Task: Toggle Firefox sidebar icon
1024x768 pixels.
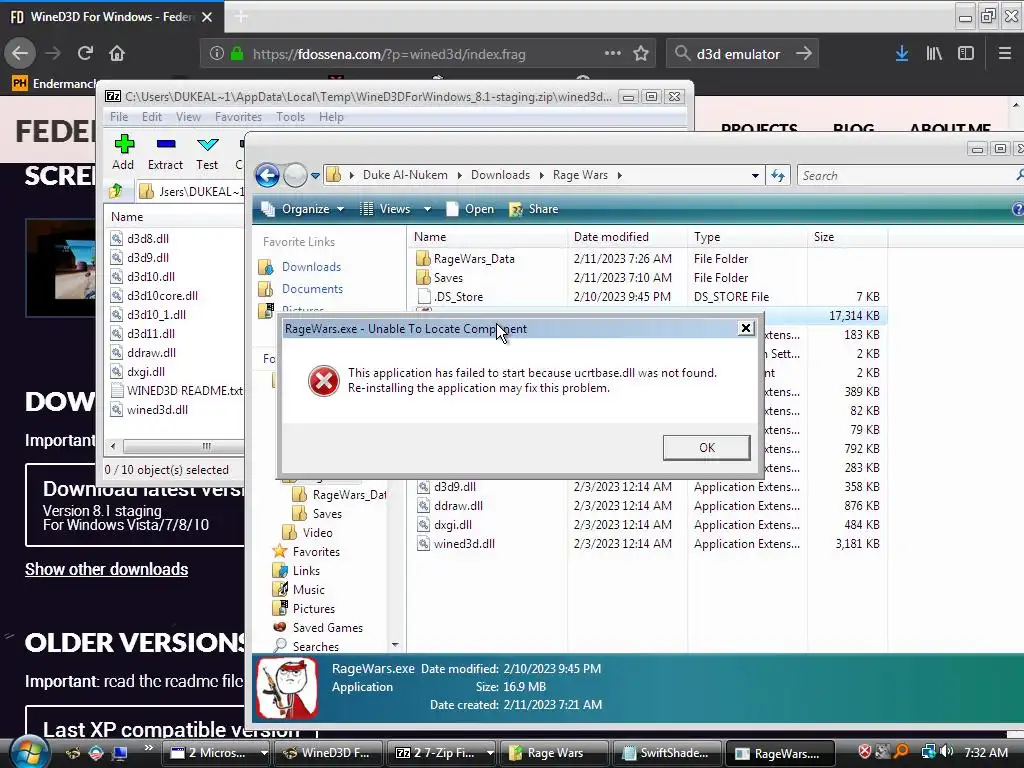Action: [x=966, y=54]
